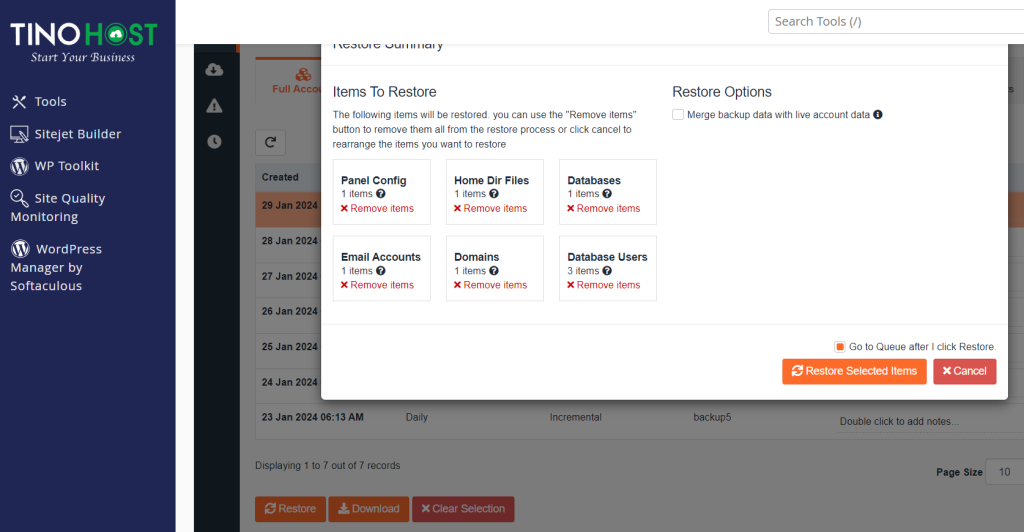Remove Email Accounts items
The height and width of the screenshot is (532, 1024).
tap(377, 285)
